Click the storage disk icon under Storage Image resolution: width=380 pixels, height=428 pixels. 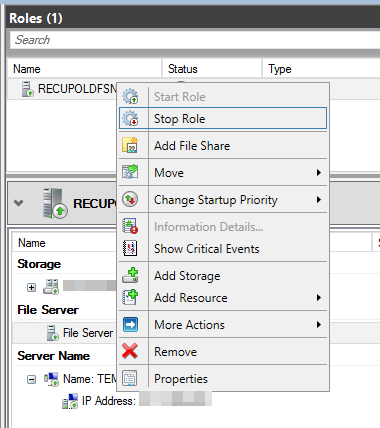(51, 287)
